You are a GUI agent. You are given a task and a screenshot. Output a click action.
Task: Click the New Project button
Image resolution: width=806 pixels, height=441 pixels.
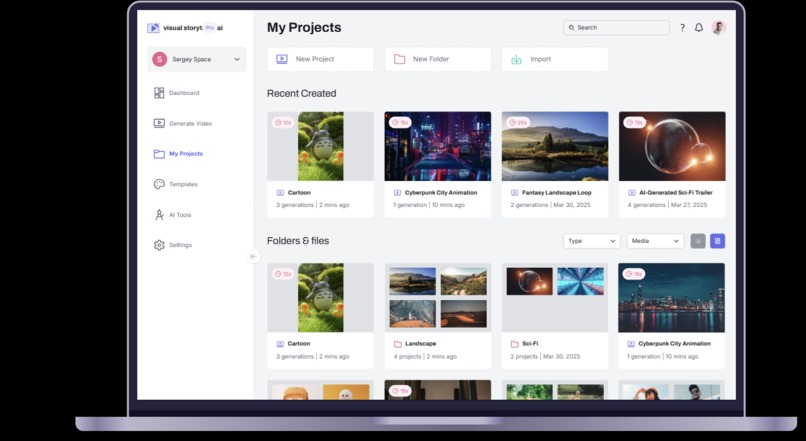[320, 59]
